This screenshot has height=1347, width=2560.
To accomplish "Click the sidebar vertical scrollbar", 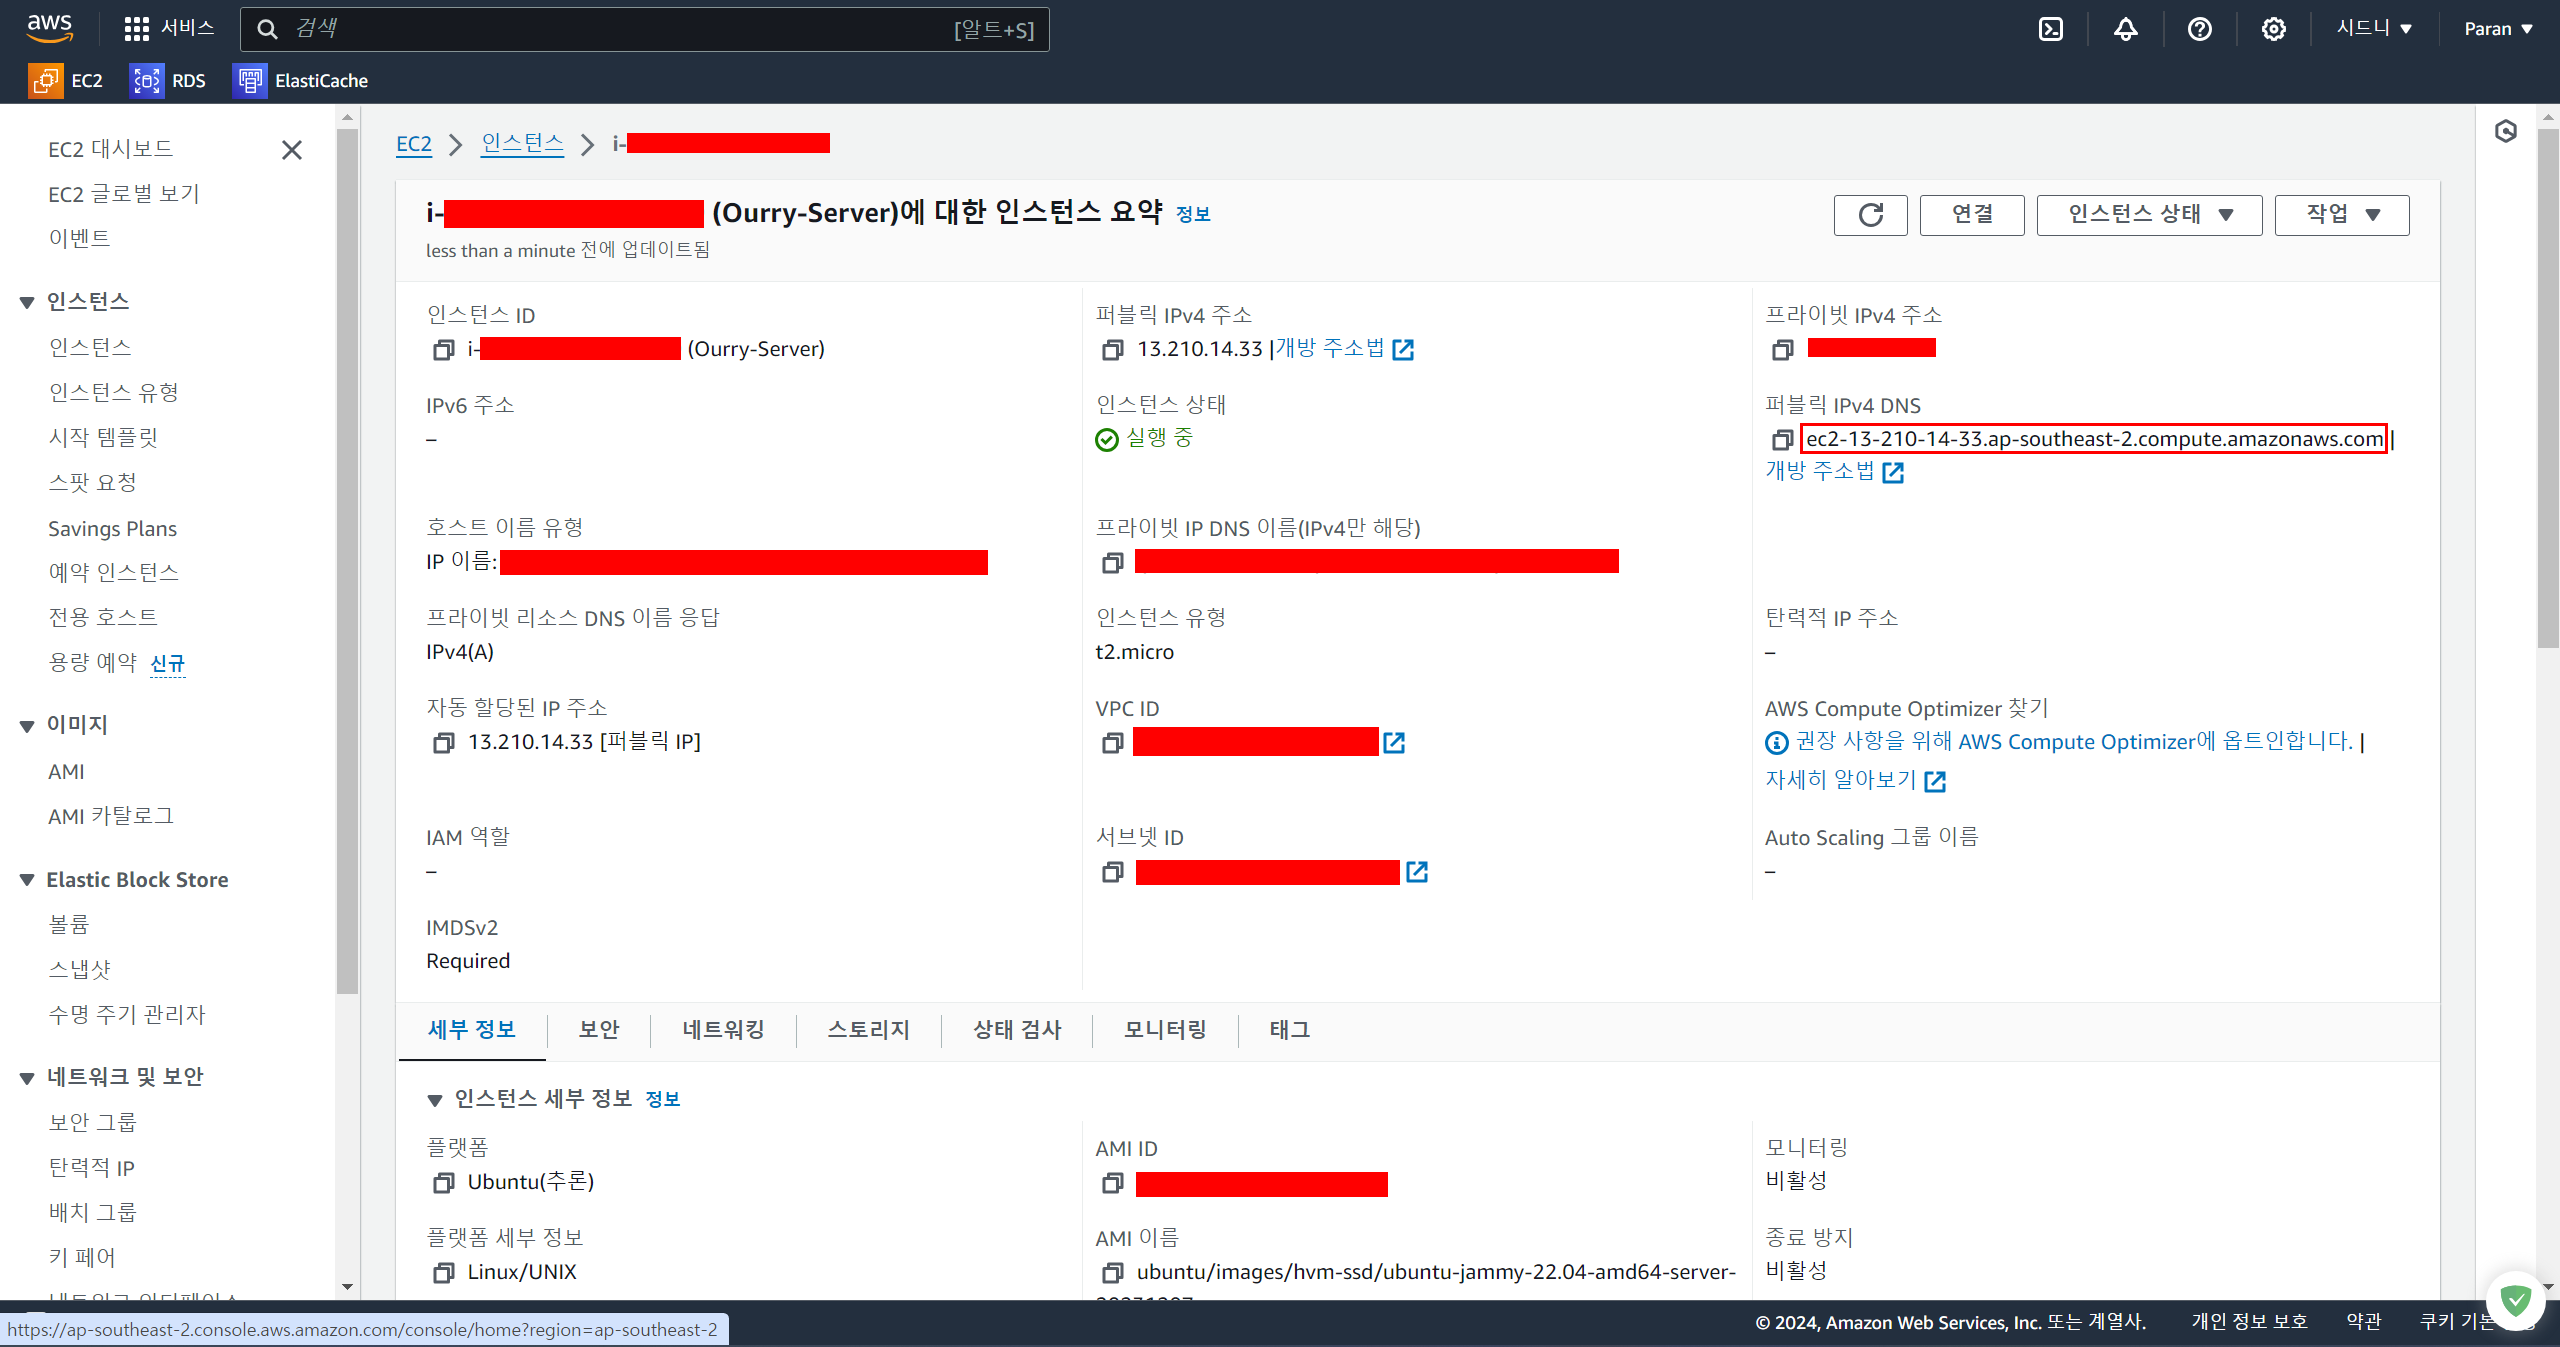I will [x=347, y=560].
